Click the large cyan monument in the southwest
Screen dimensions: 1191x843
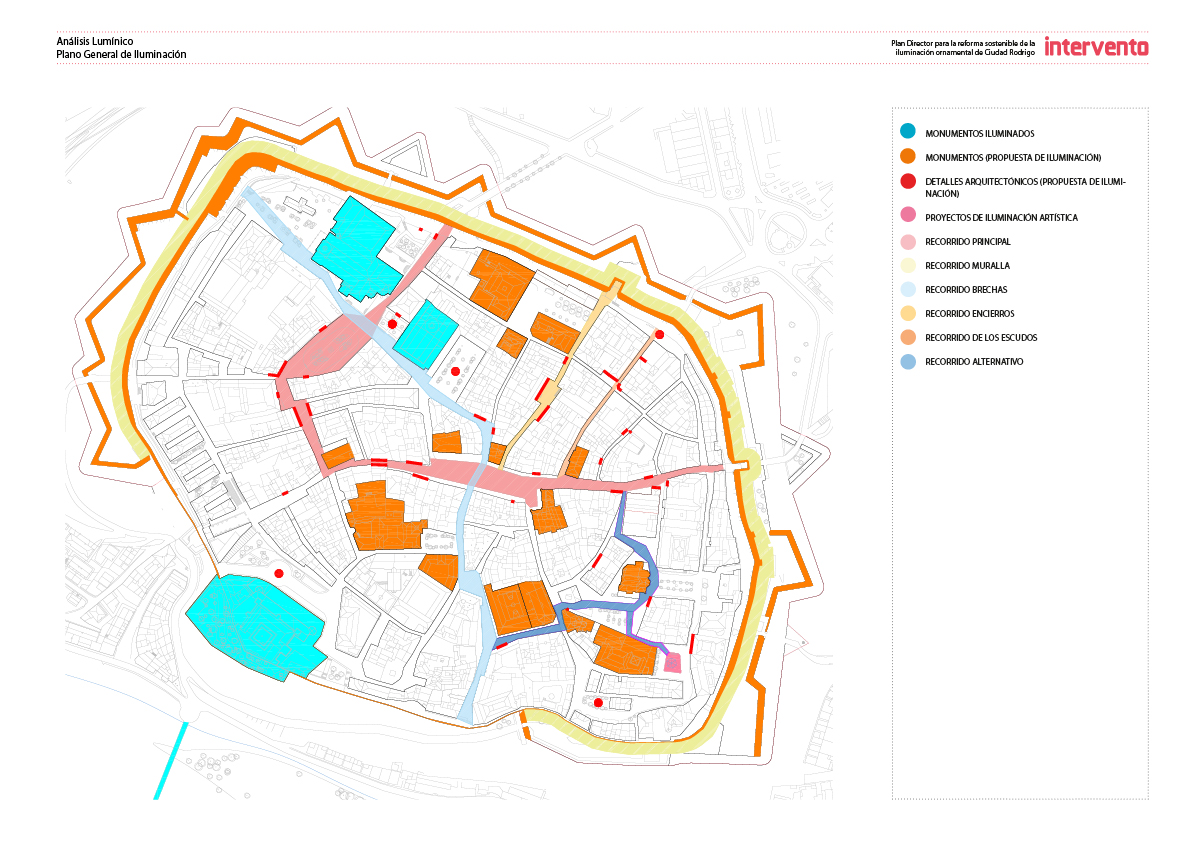pyautogui.click(x=256, y=626)
